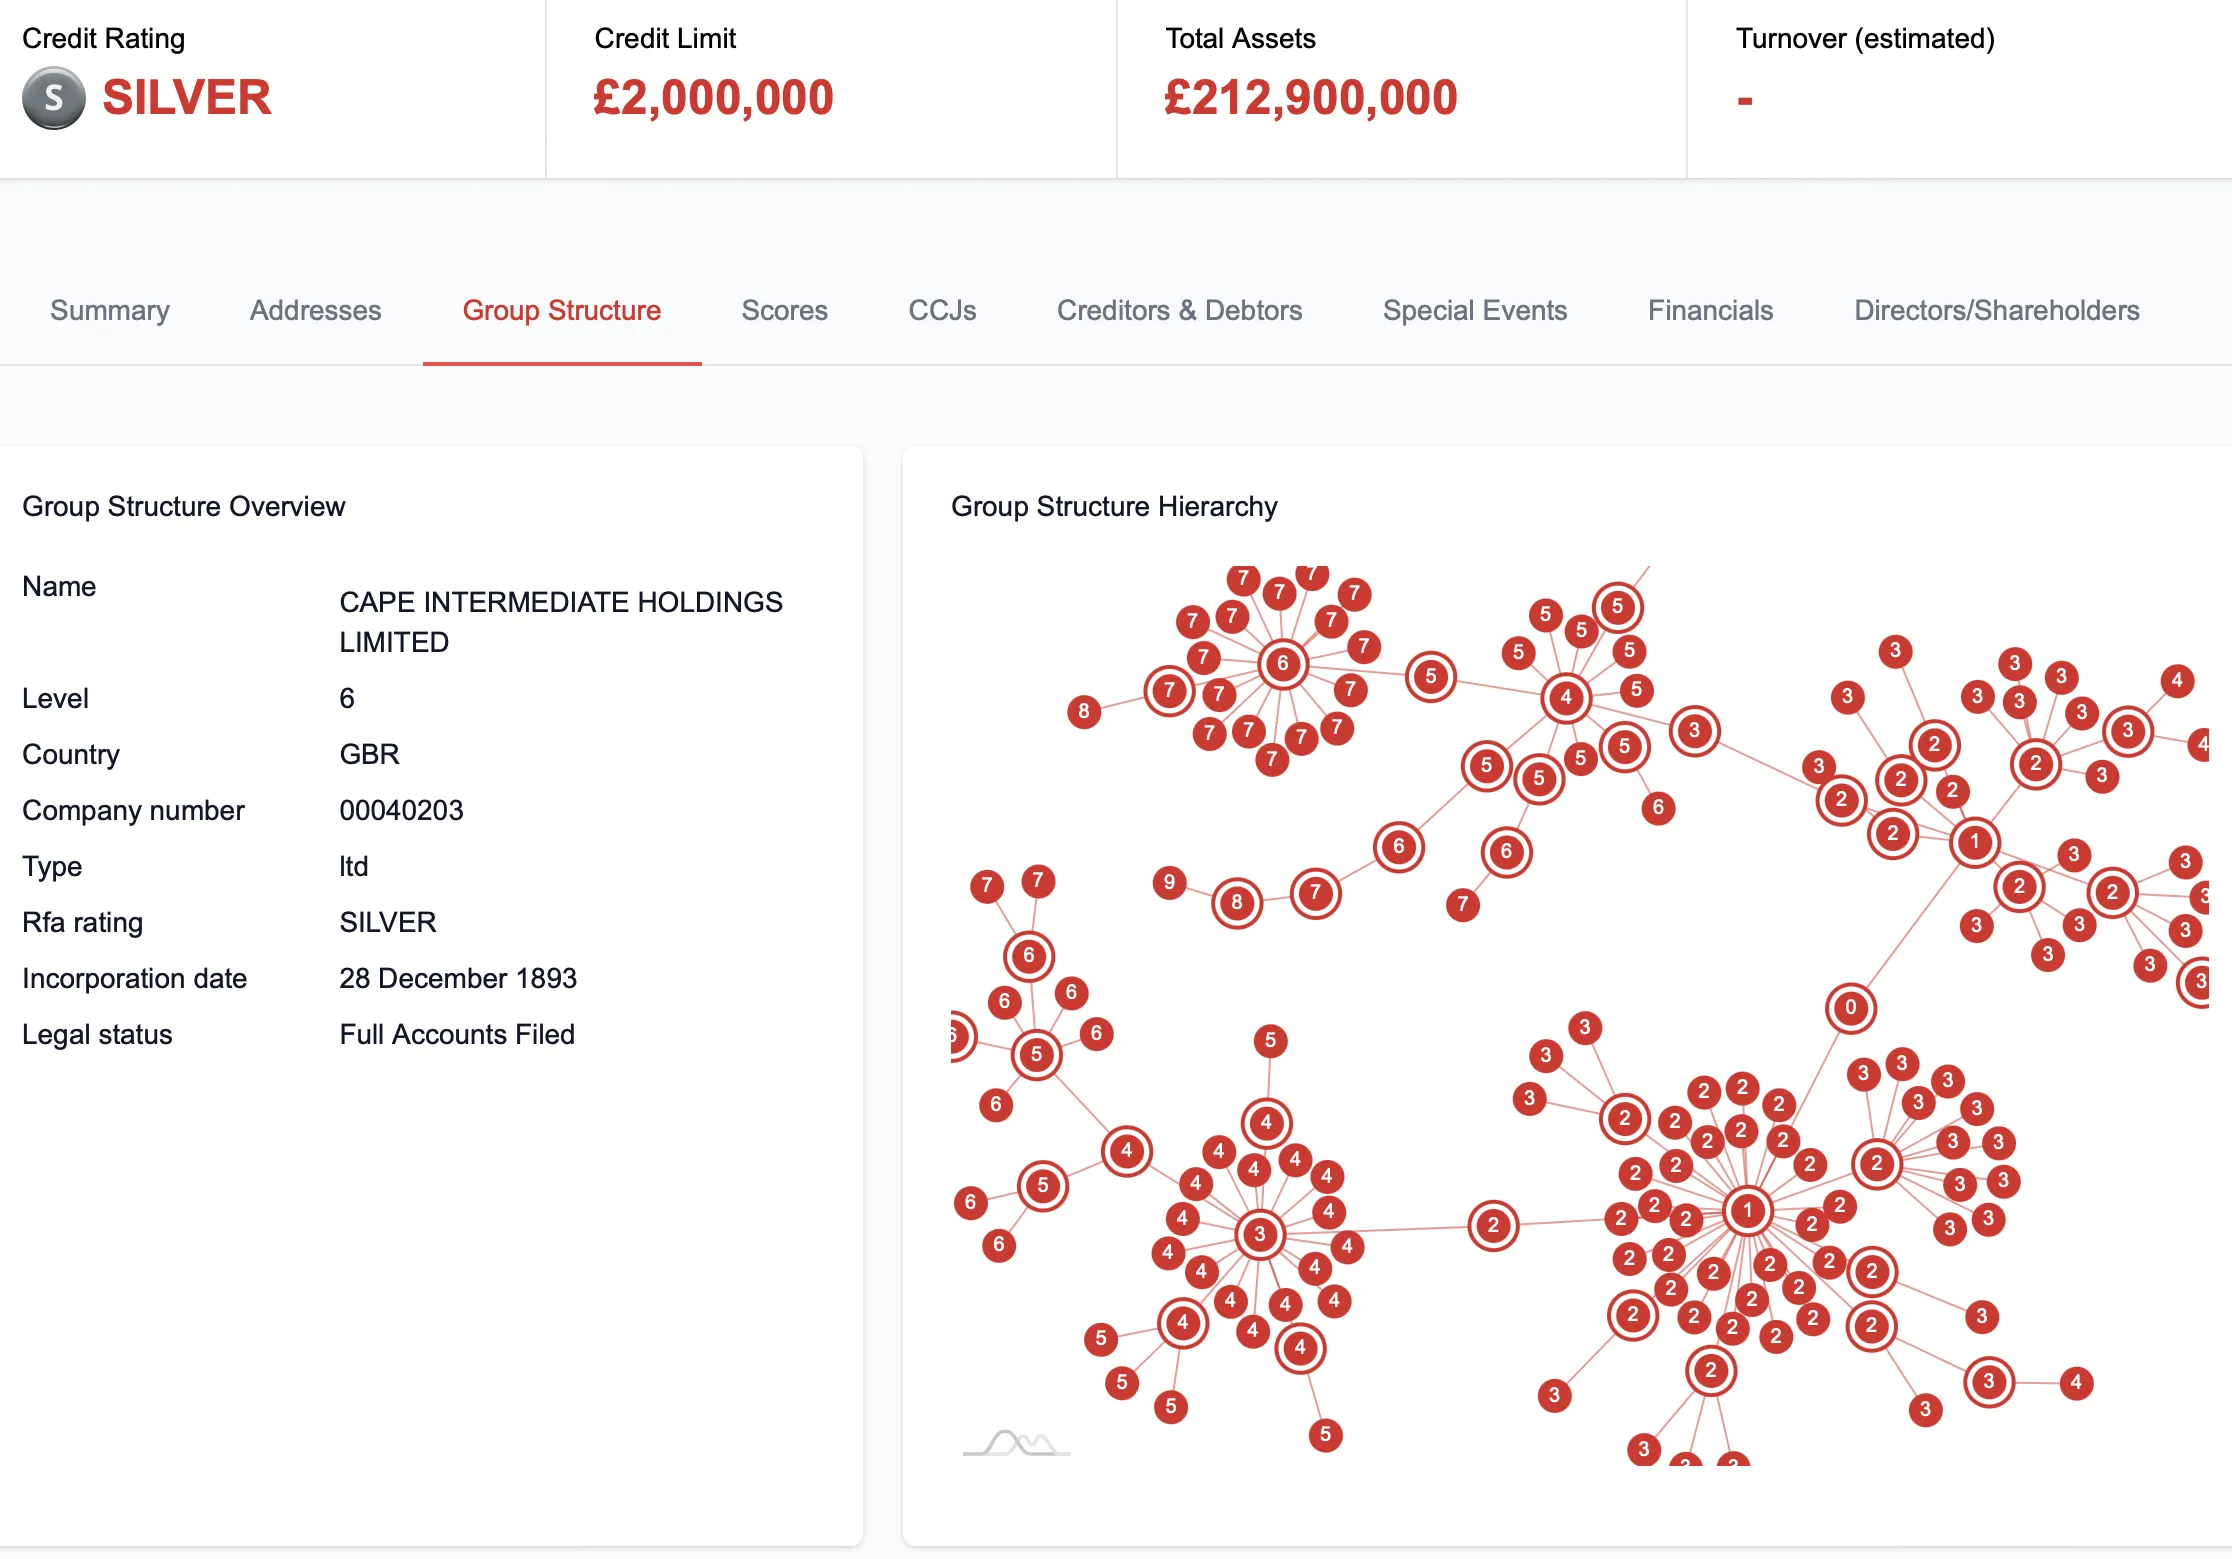Select the Group Structure tab
The width and height of the screenshot is (2232, 1559).
tap(561, 310)
